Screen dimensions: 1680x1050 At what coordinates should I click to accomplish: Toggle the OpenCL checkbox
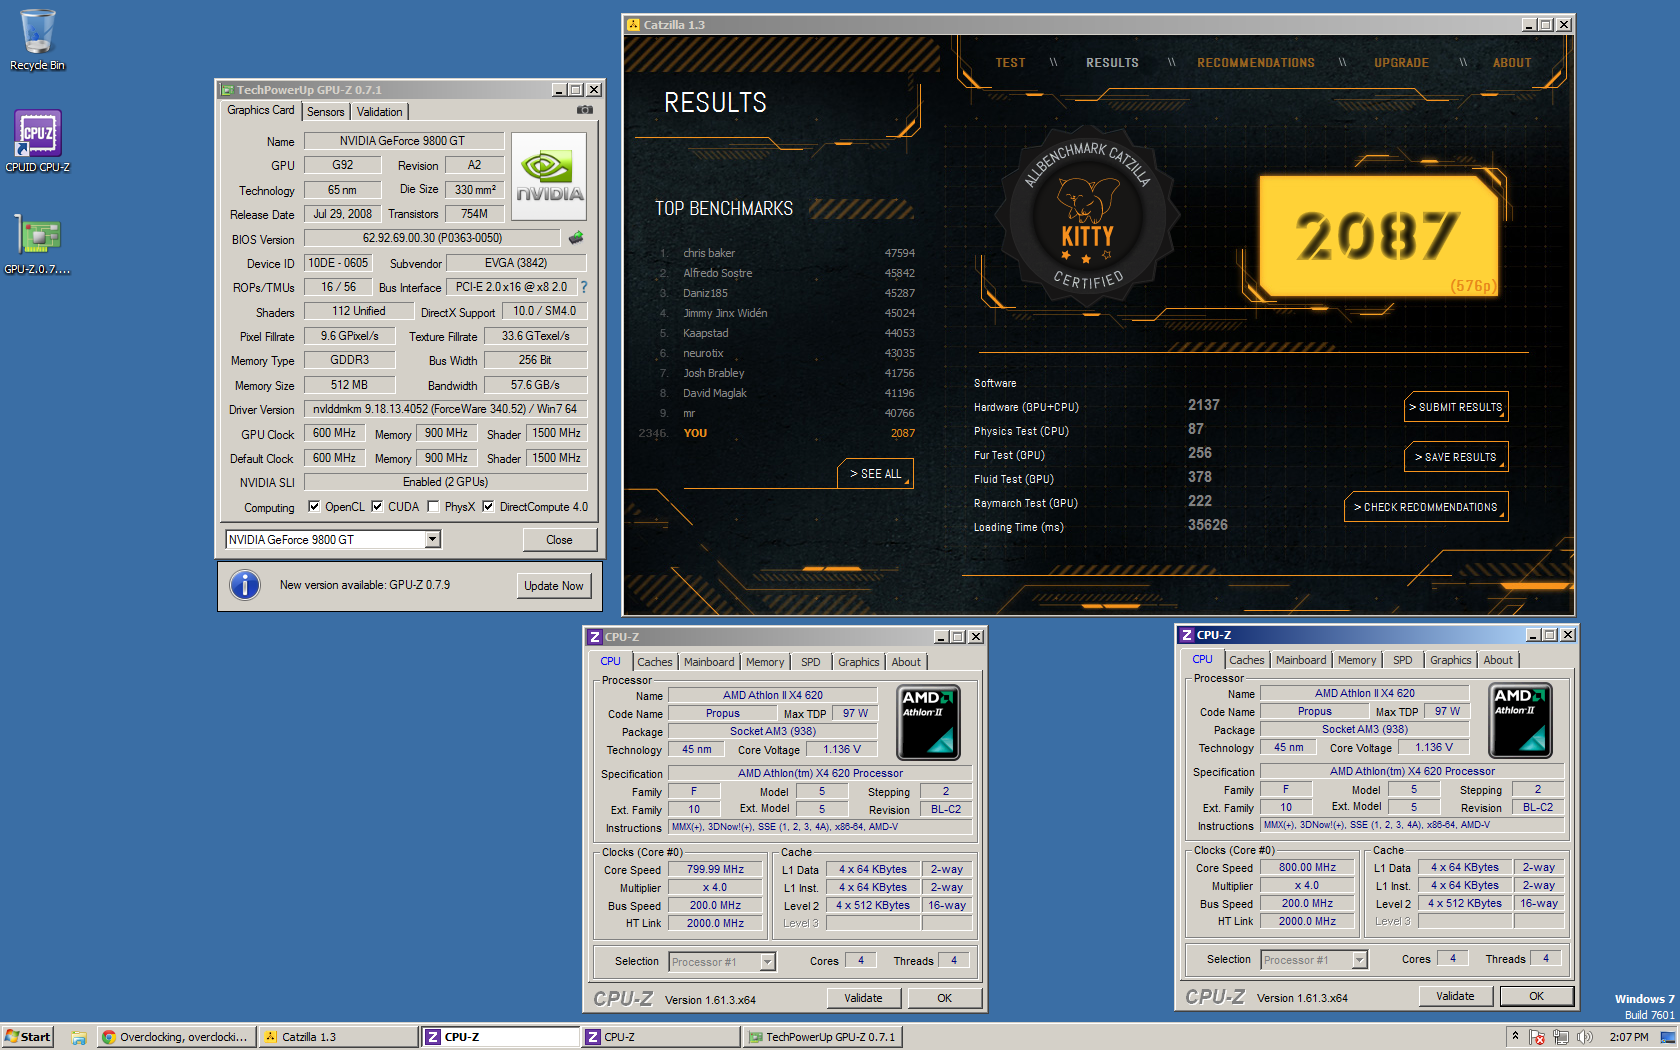(314, 507)
